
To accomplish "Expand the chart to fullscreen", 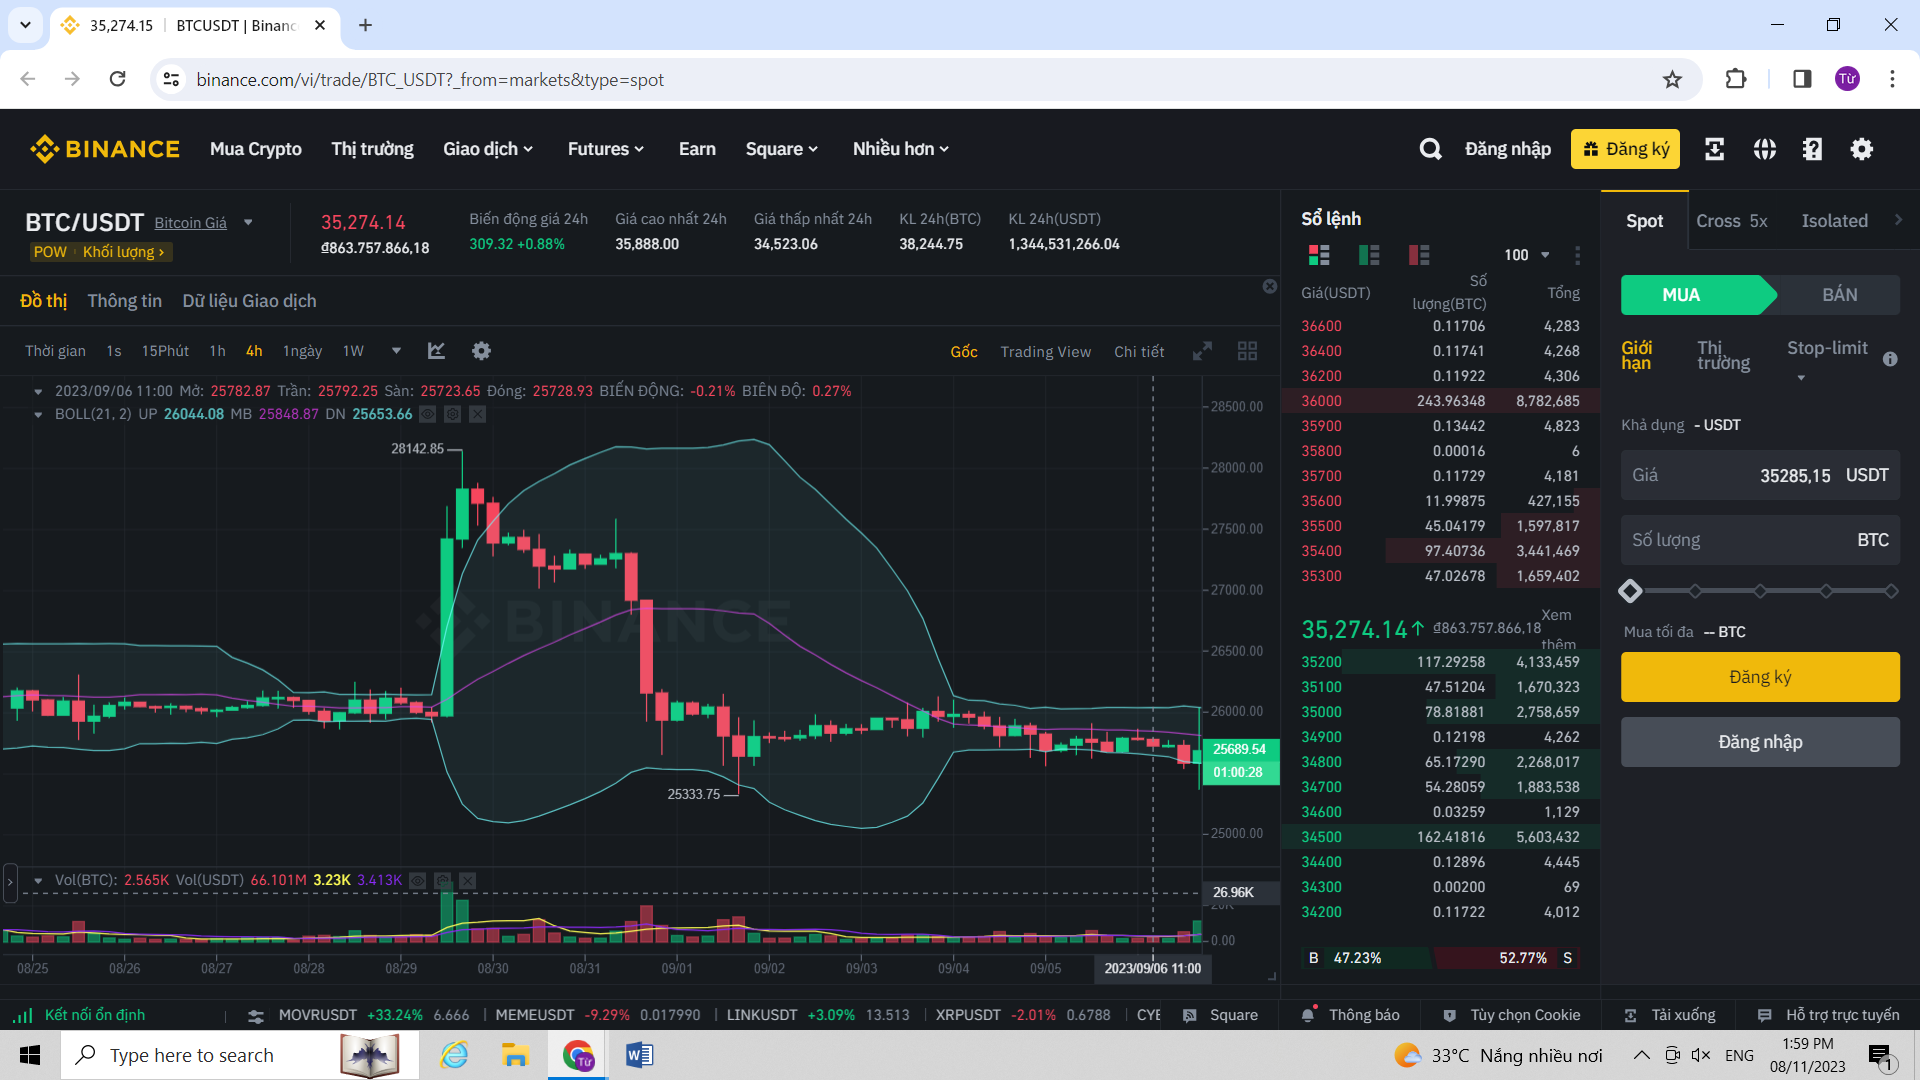I will [1202, 351].
